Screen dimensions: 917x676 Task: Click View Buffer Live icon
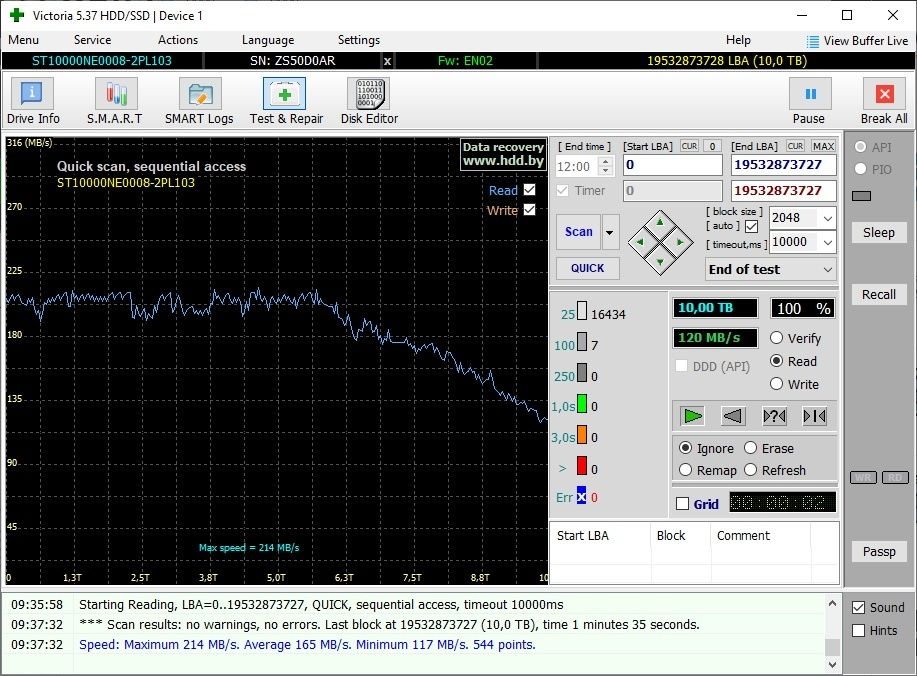[x=813, y=42]
